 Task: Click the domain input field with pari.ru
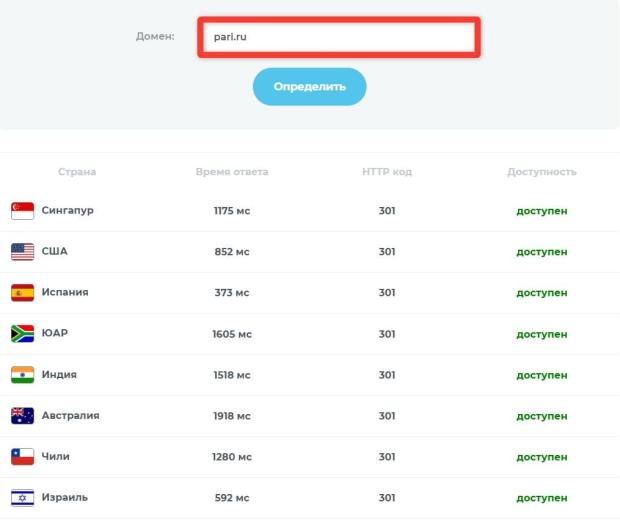pos(339,37)
